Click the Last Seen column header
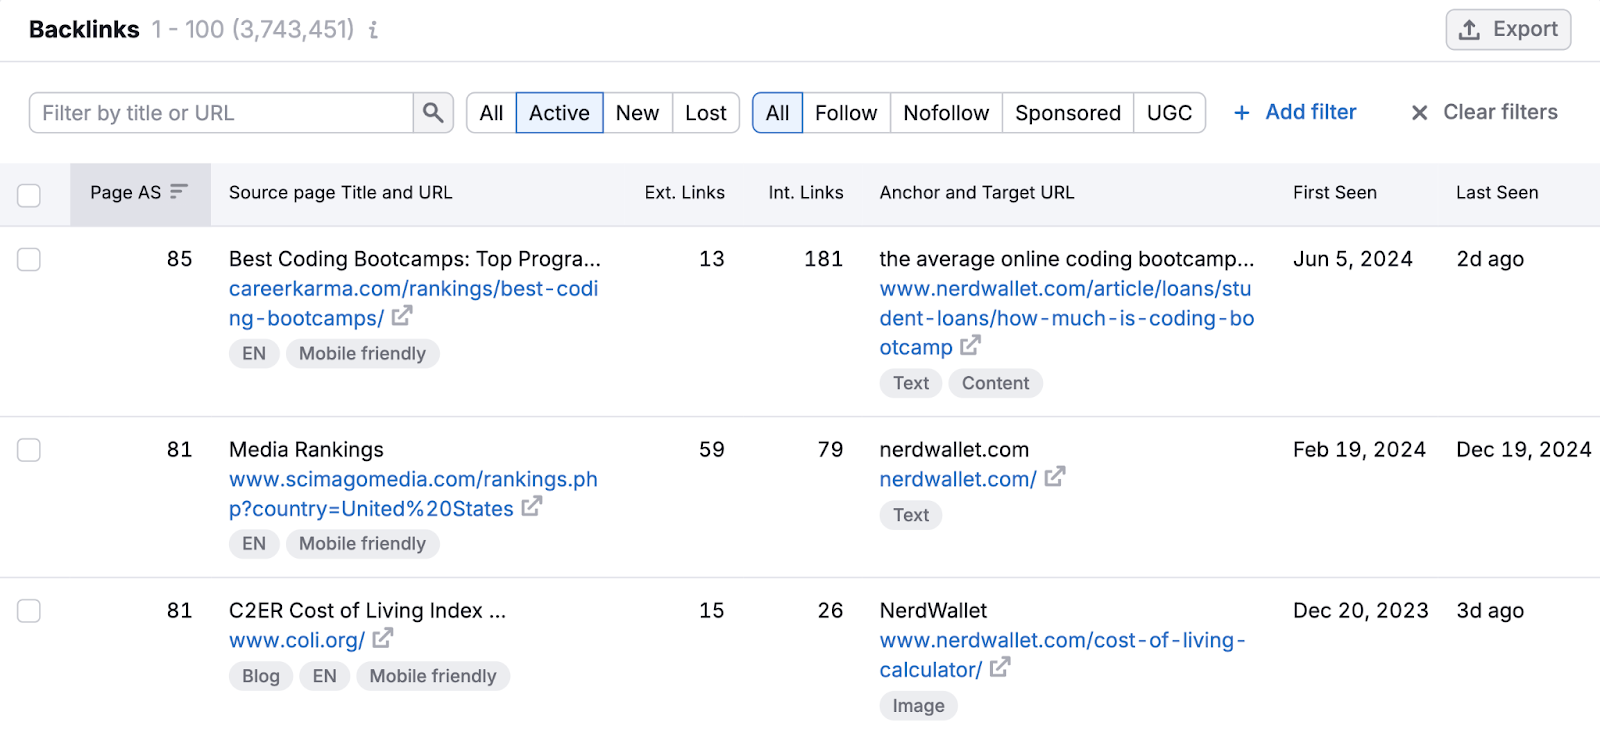 (x=1497, y=192)
